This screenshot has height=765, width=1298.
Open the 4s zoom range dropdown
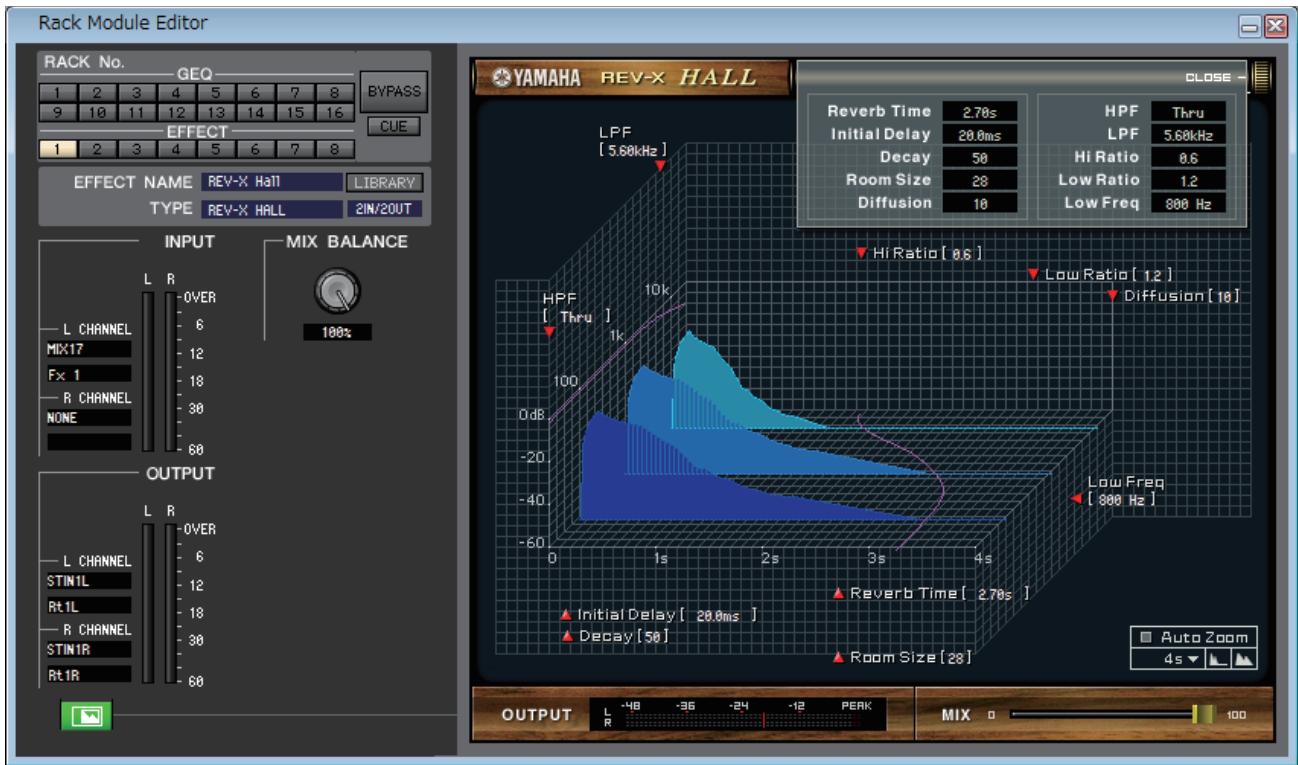pos(1168,659)
